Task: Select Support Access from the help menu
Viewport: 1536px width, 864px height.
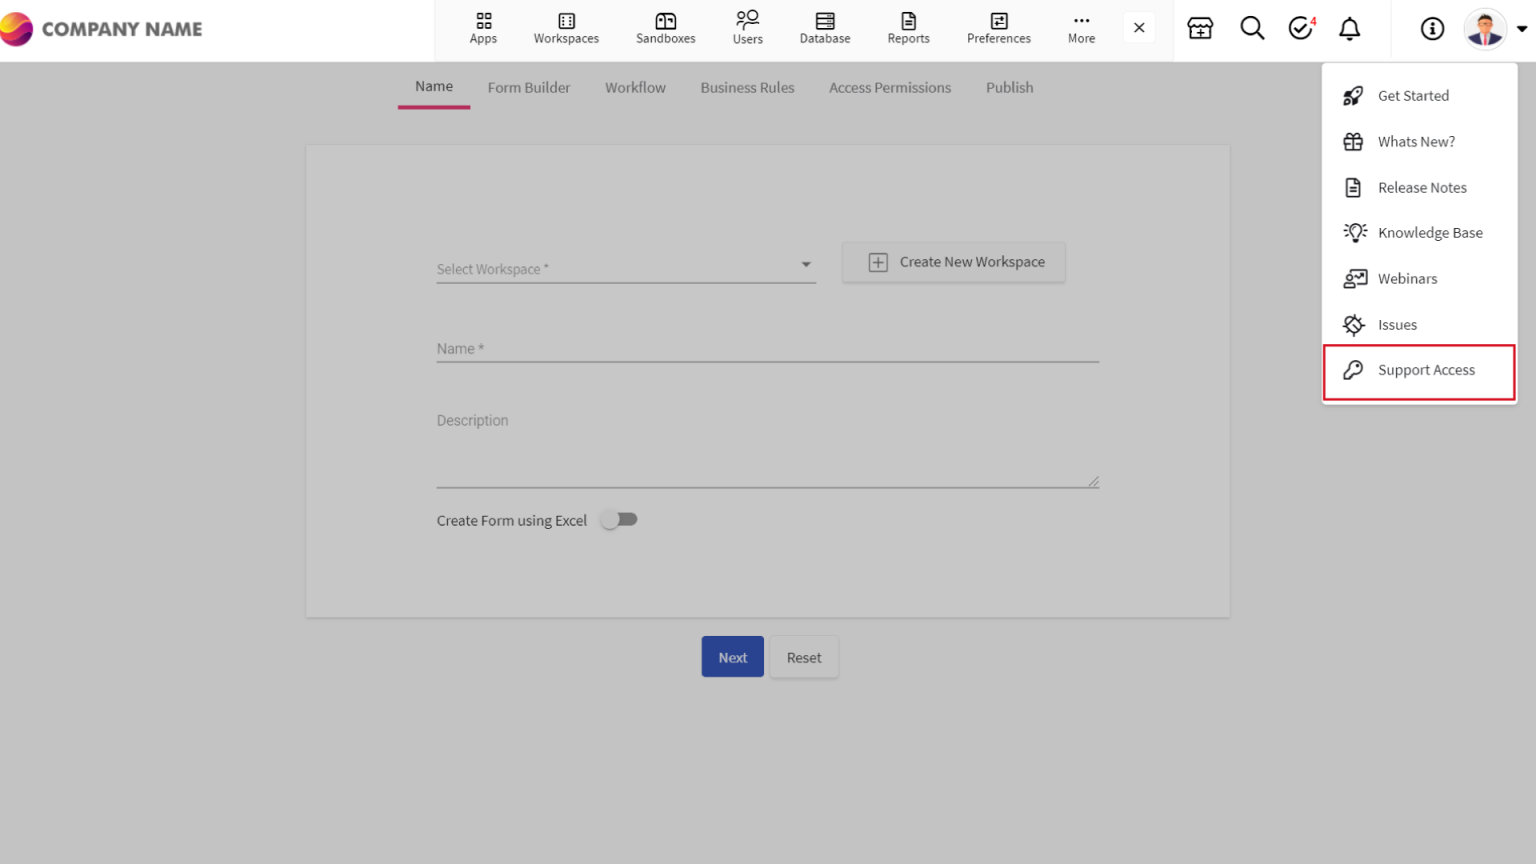Action: click(x=1426, y=370)
